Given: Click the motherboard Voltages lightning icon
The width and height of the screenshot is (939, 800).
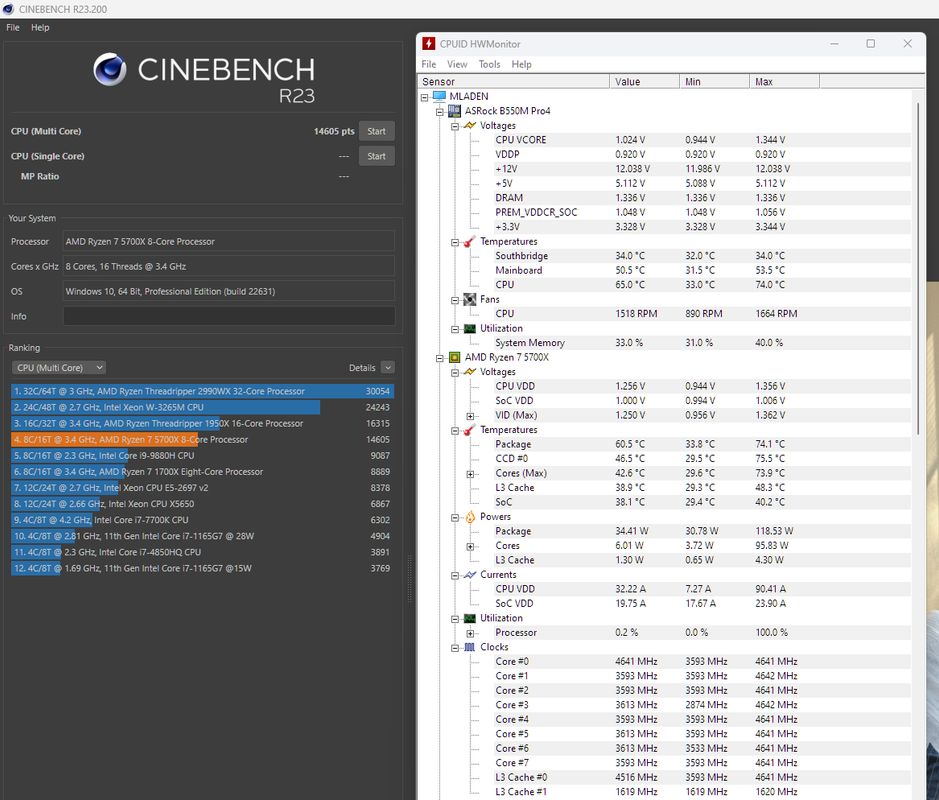Looking at the screenshot, I should [470, 126].
